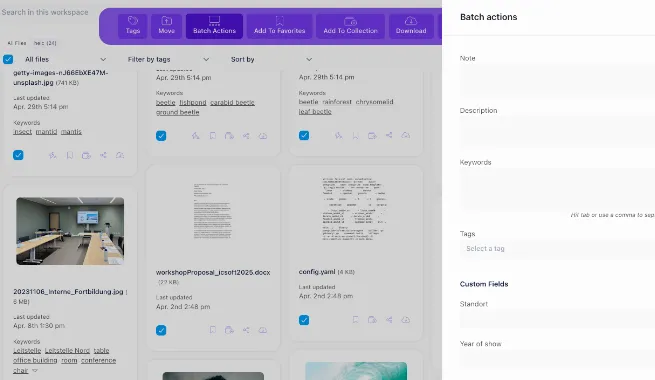Expand more keywords on the Fortbildung card
The height and width of the screenshot is (380, 655).
click(x=35, y=370)
